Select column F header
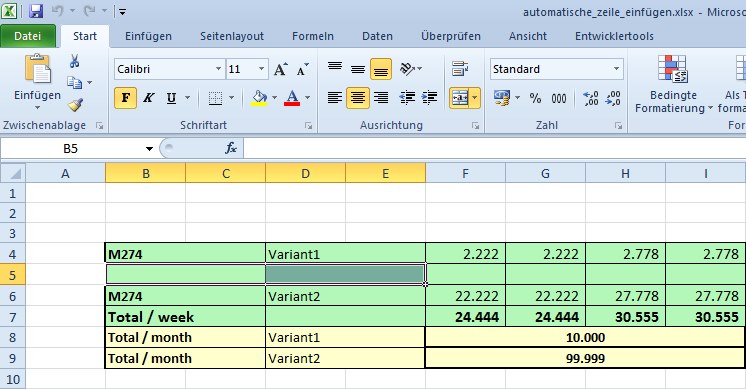 point(465,174)
